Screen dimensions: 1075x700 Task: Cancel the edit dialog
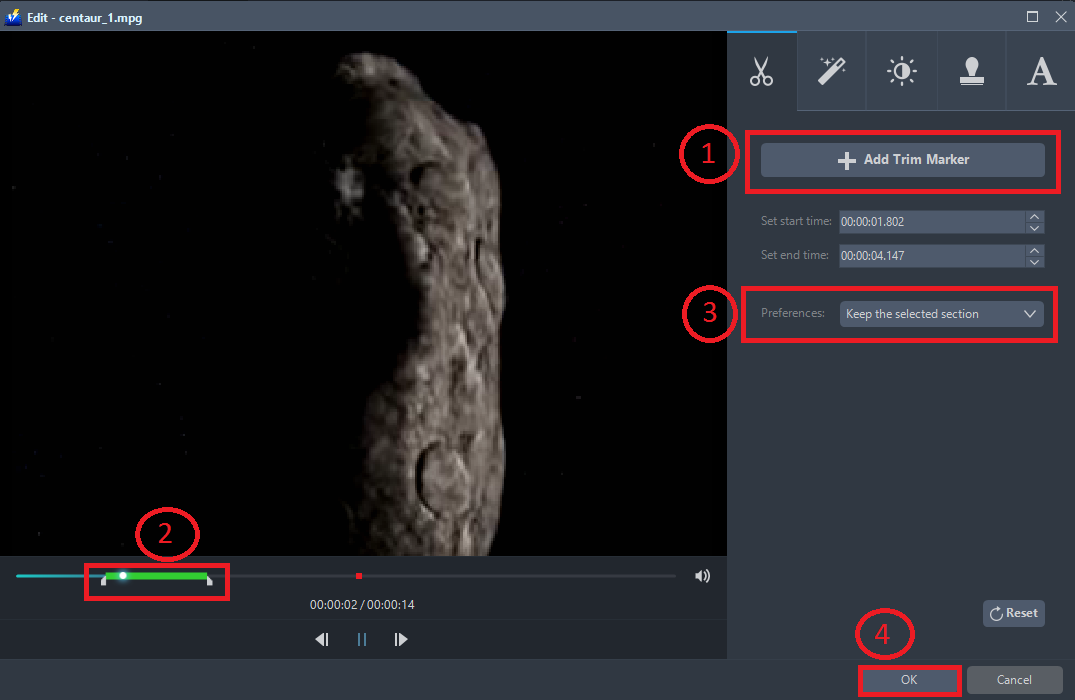[x=1013, y=680]
